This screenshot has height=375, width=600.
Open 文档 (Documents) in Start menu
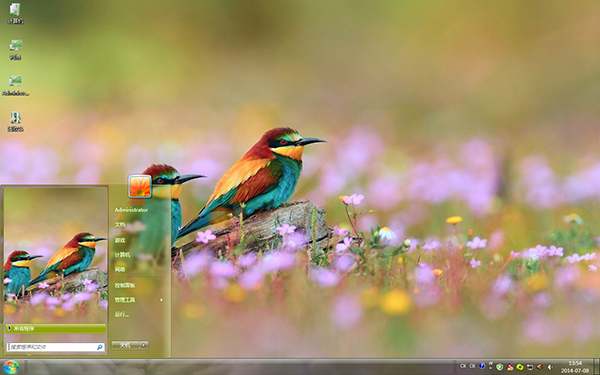click(120, 225)
